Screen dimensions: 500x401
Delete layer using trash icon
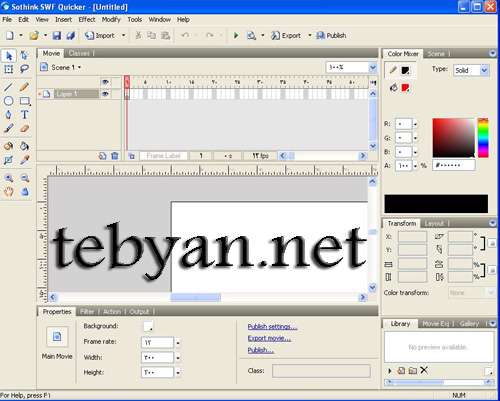click(115, 156)
